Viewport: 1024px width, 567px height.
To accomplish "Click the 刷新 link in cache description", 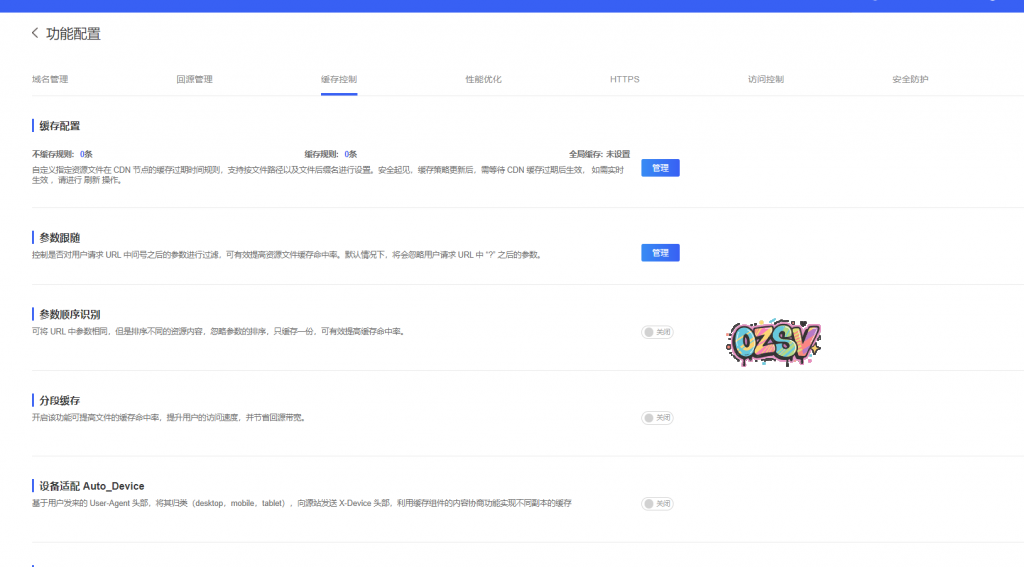I will [x=89, y=180].
